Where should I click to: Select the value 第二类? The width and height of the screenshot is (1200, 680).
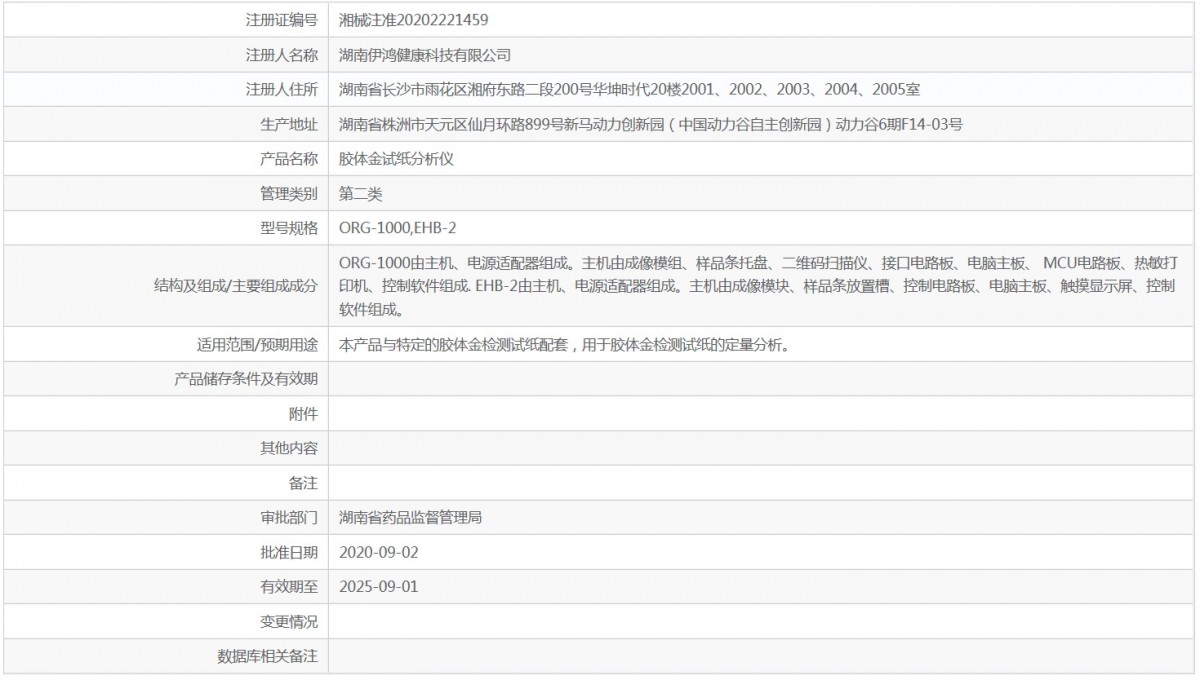361,193
